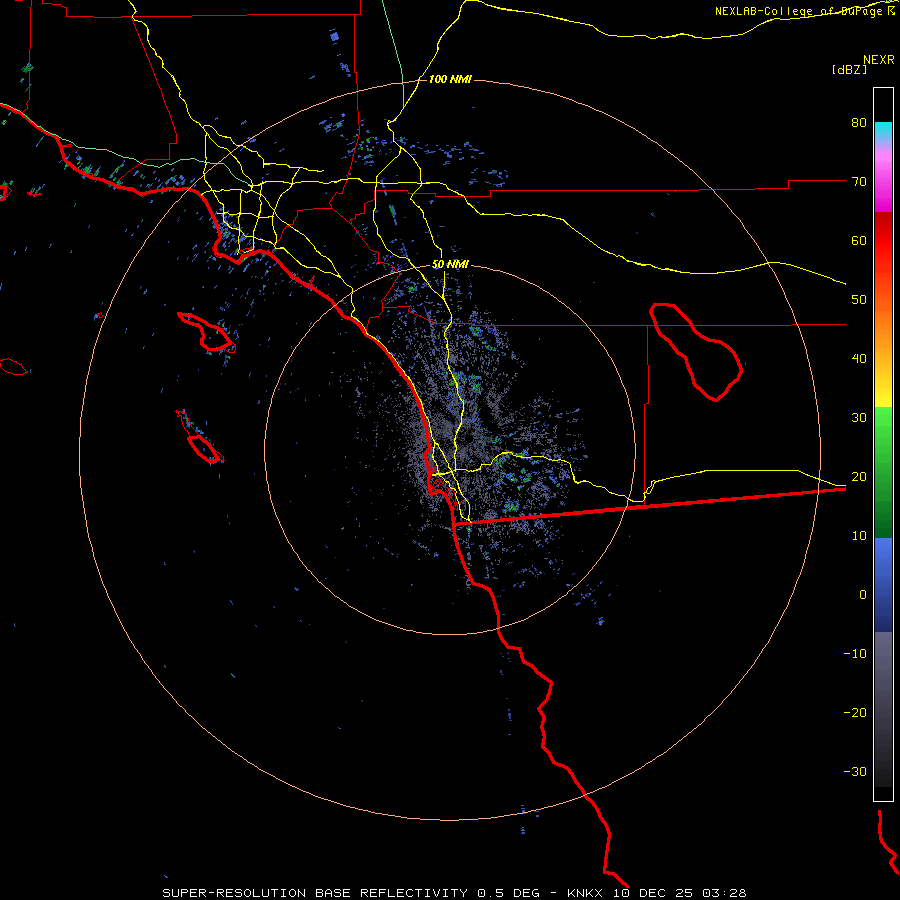
Task: Select the -10 tick label on dBZ scale
Action: 855,654
